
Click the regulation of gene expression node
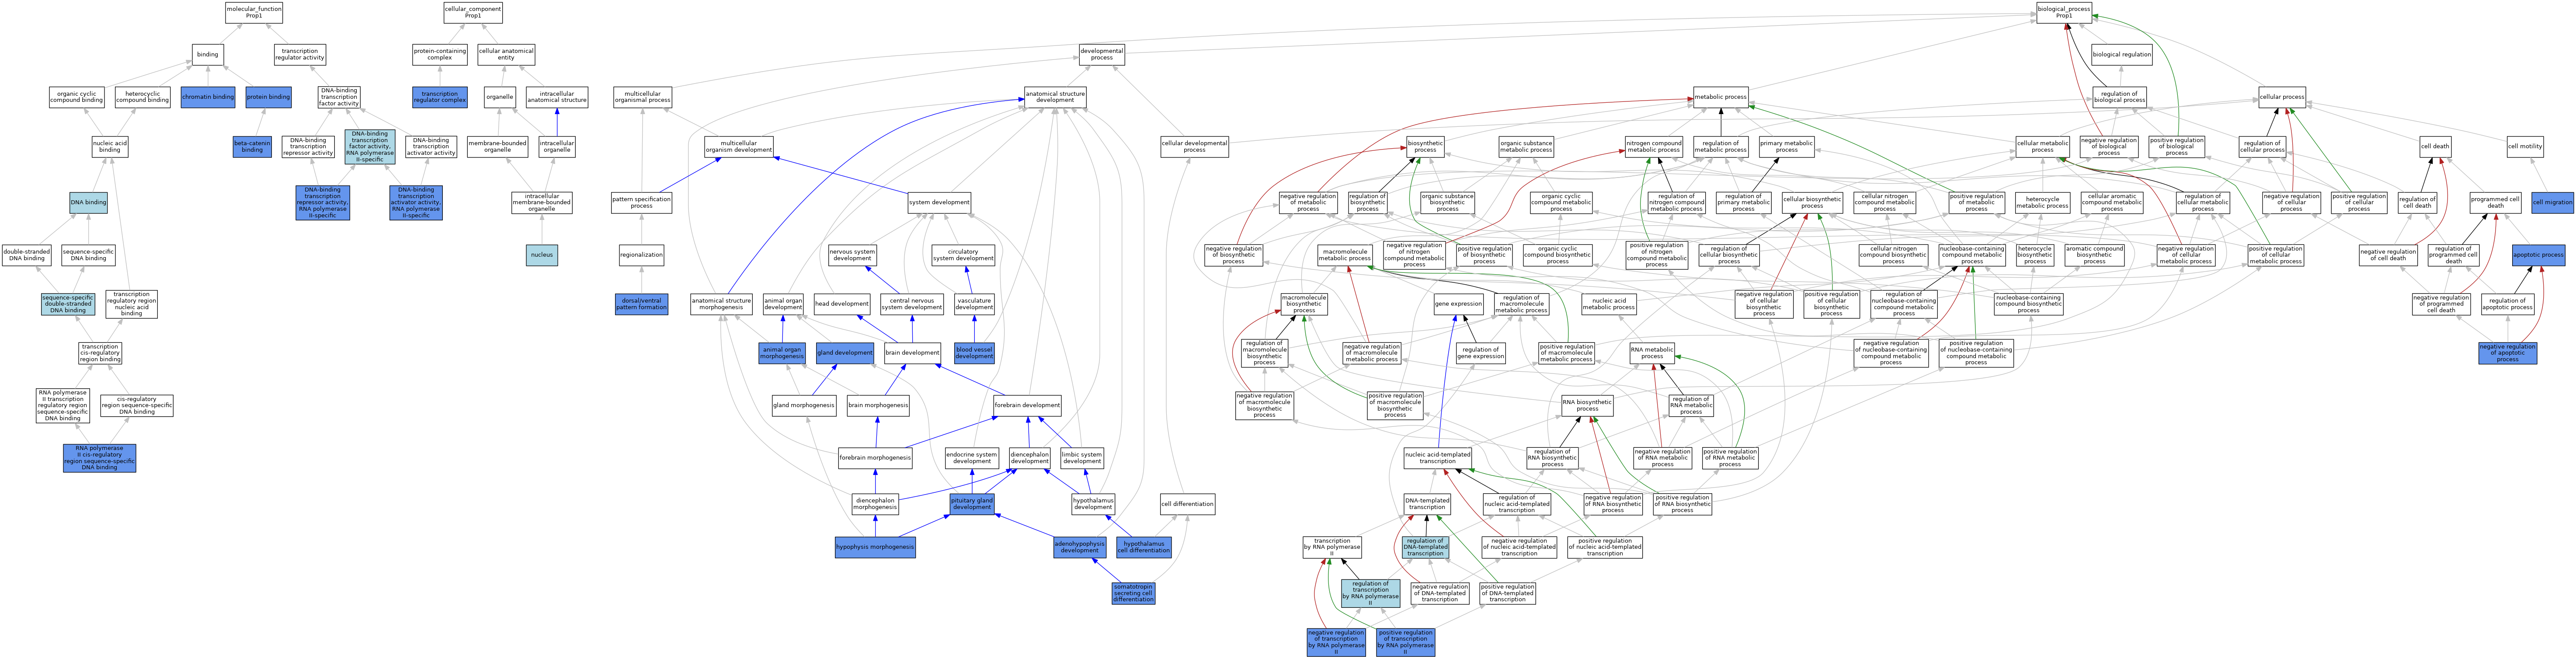[1481, 352]
